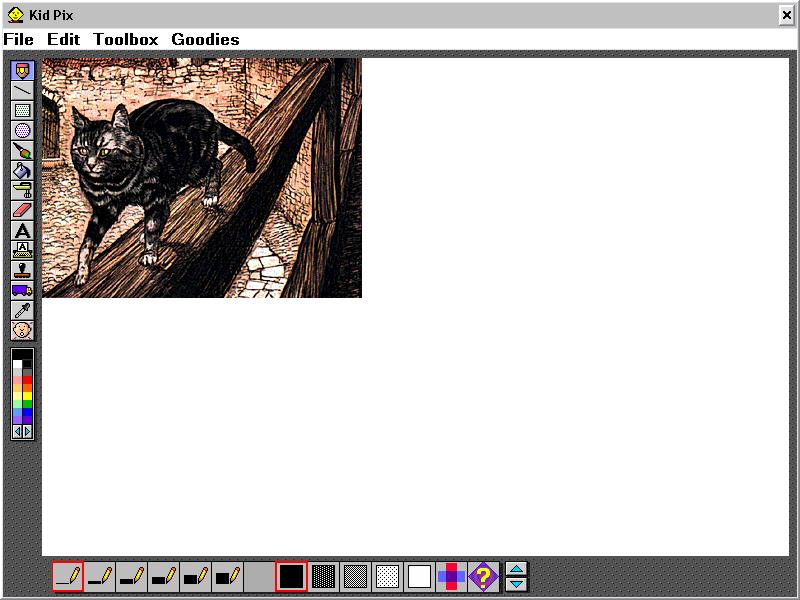Choose the third pencil width option
This screenshot has width=800, height=600.
click(132, 577)
